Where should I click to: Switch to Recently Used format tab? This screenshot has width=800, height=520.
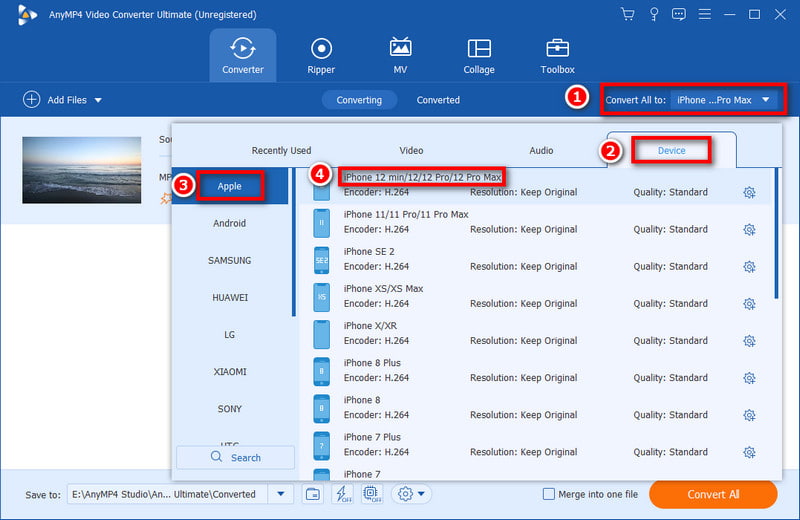281,151
